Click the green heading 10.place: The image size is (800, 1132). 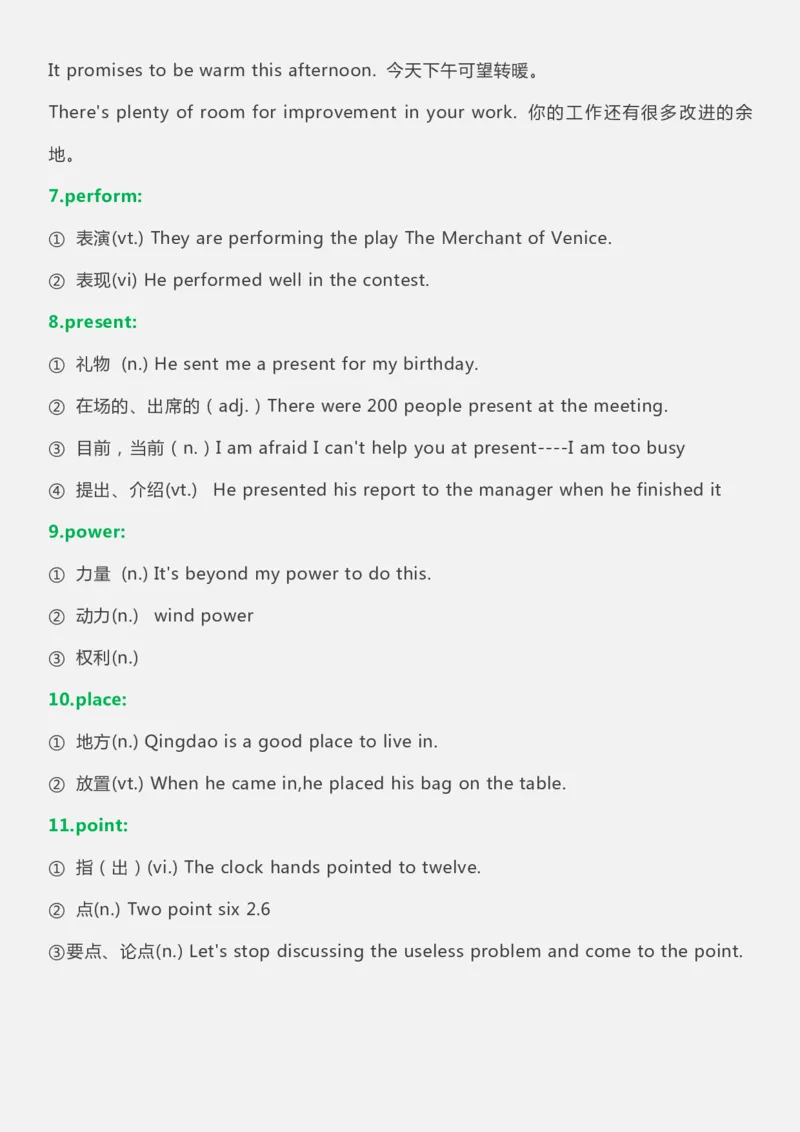87,700
